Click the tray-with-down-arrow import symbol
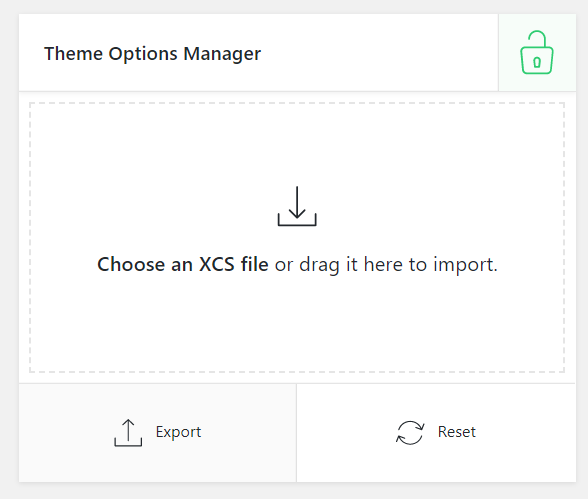This screenshot has height=499, width=588. [x=297, y=206]
